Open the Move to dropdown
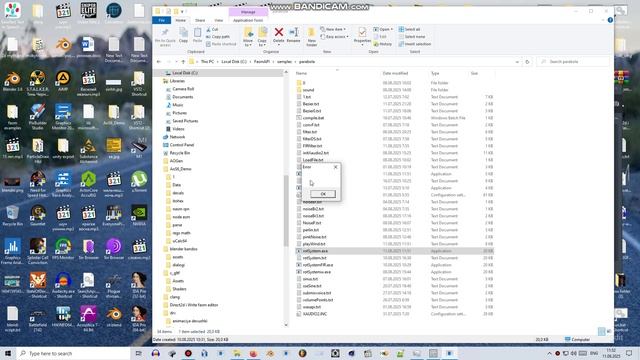 248,37
